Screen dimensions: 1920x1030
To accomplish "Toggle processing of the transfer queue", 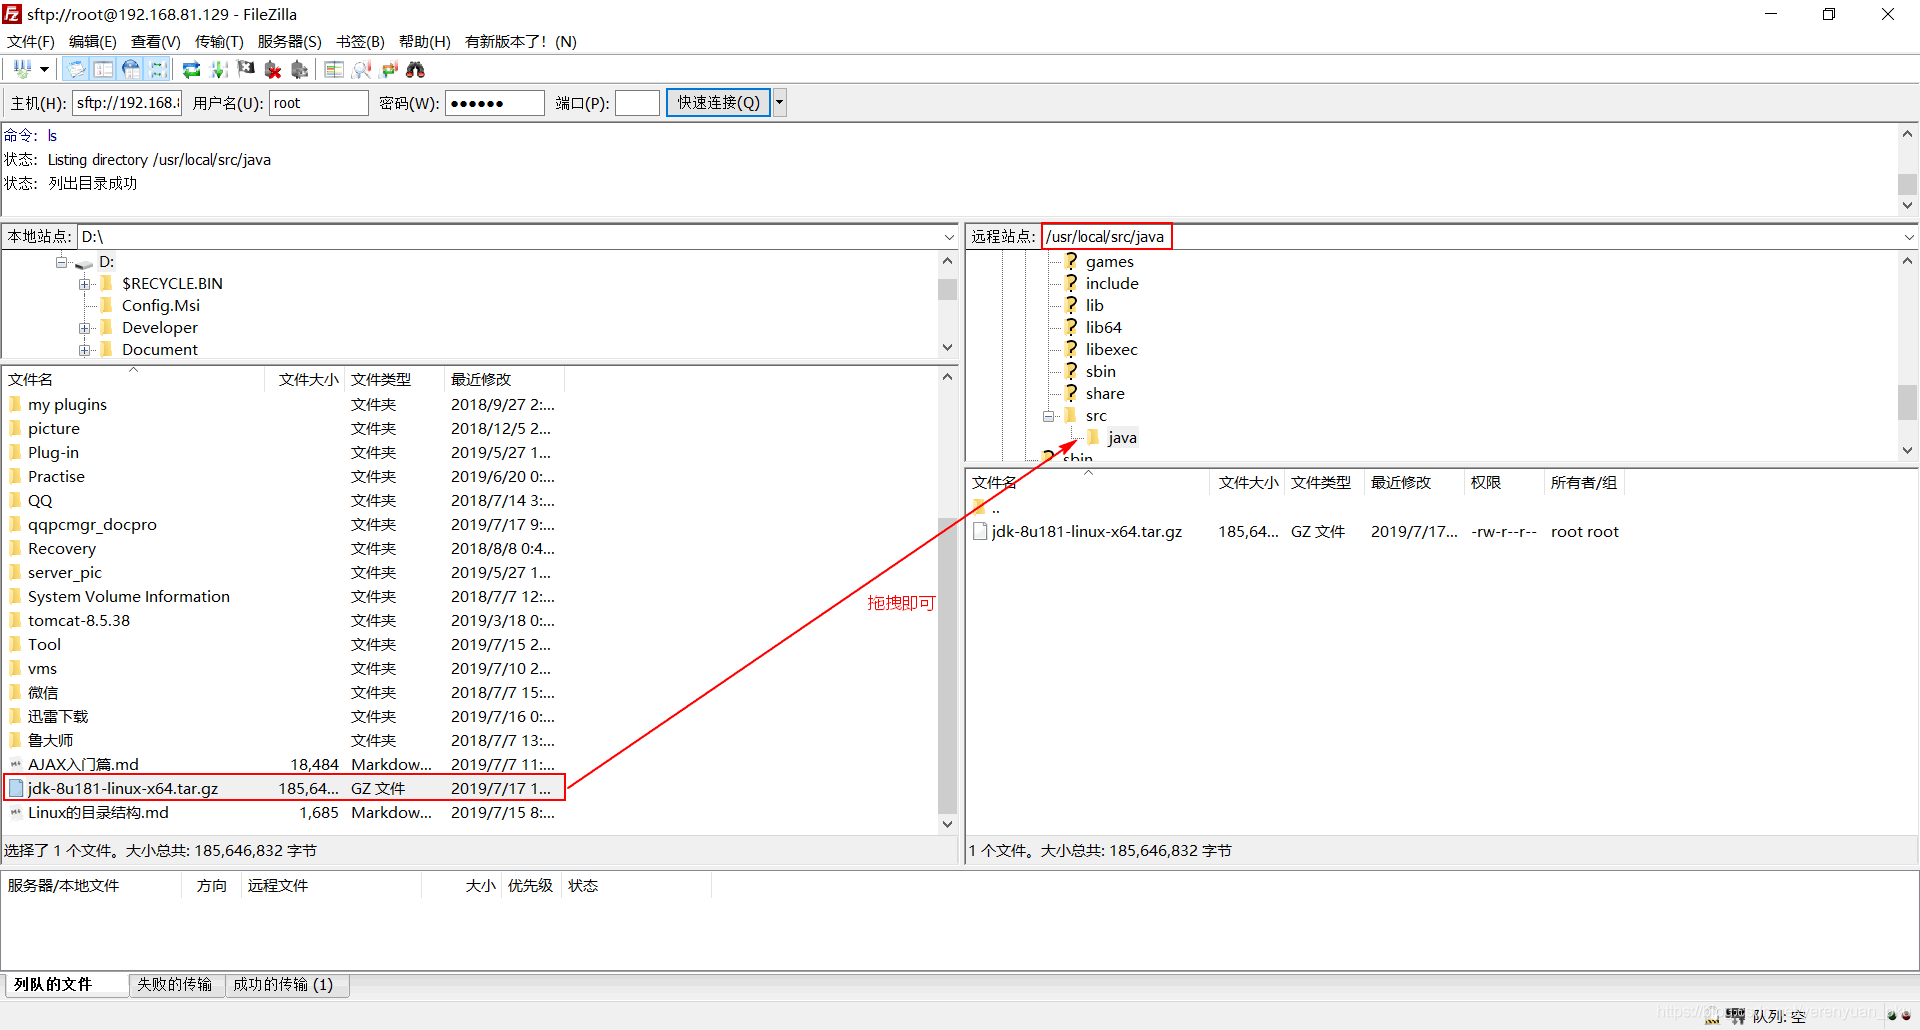I will click(x=219, y=69).
